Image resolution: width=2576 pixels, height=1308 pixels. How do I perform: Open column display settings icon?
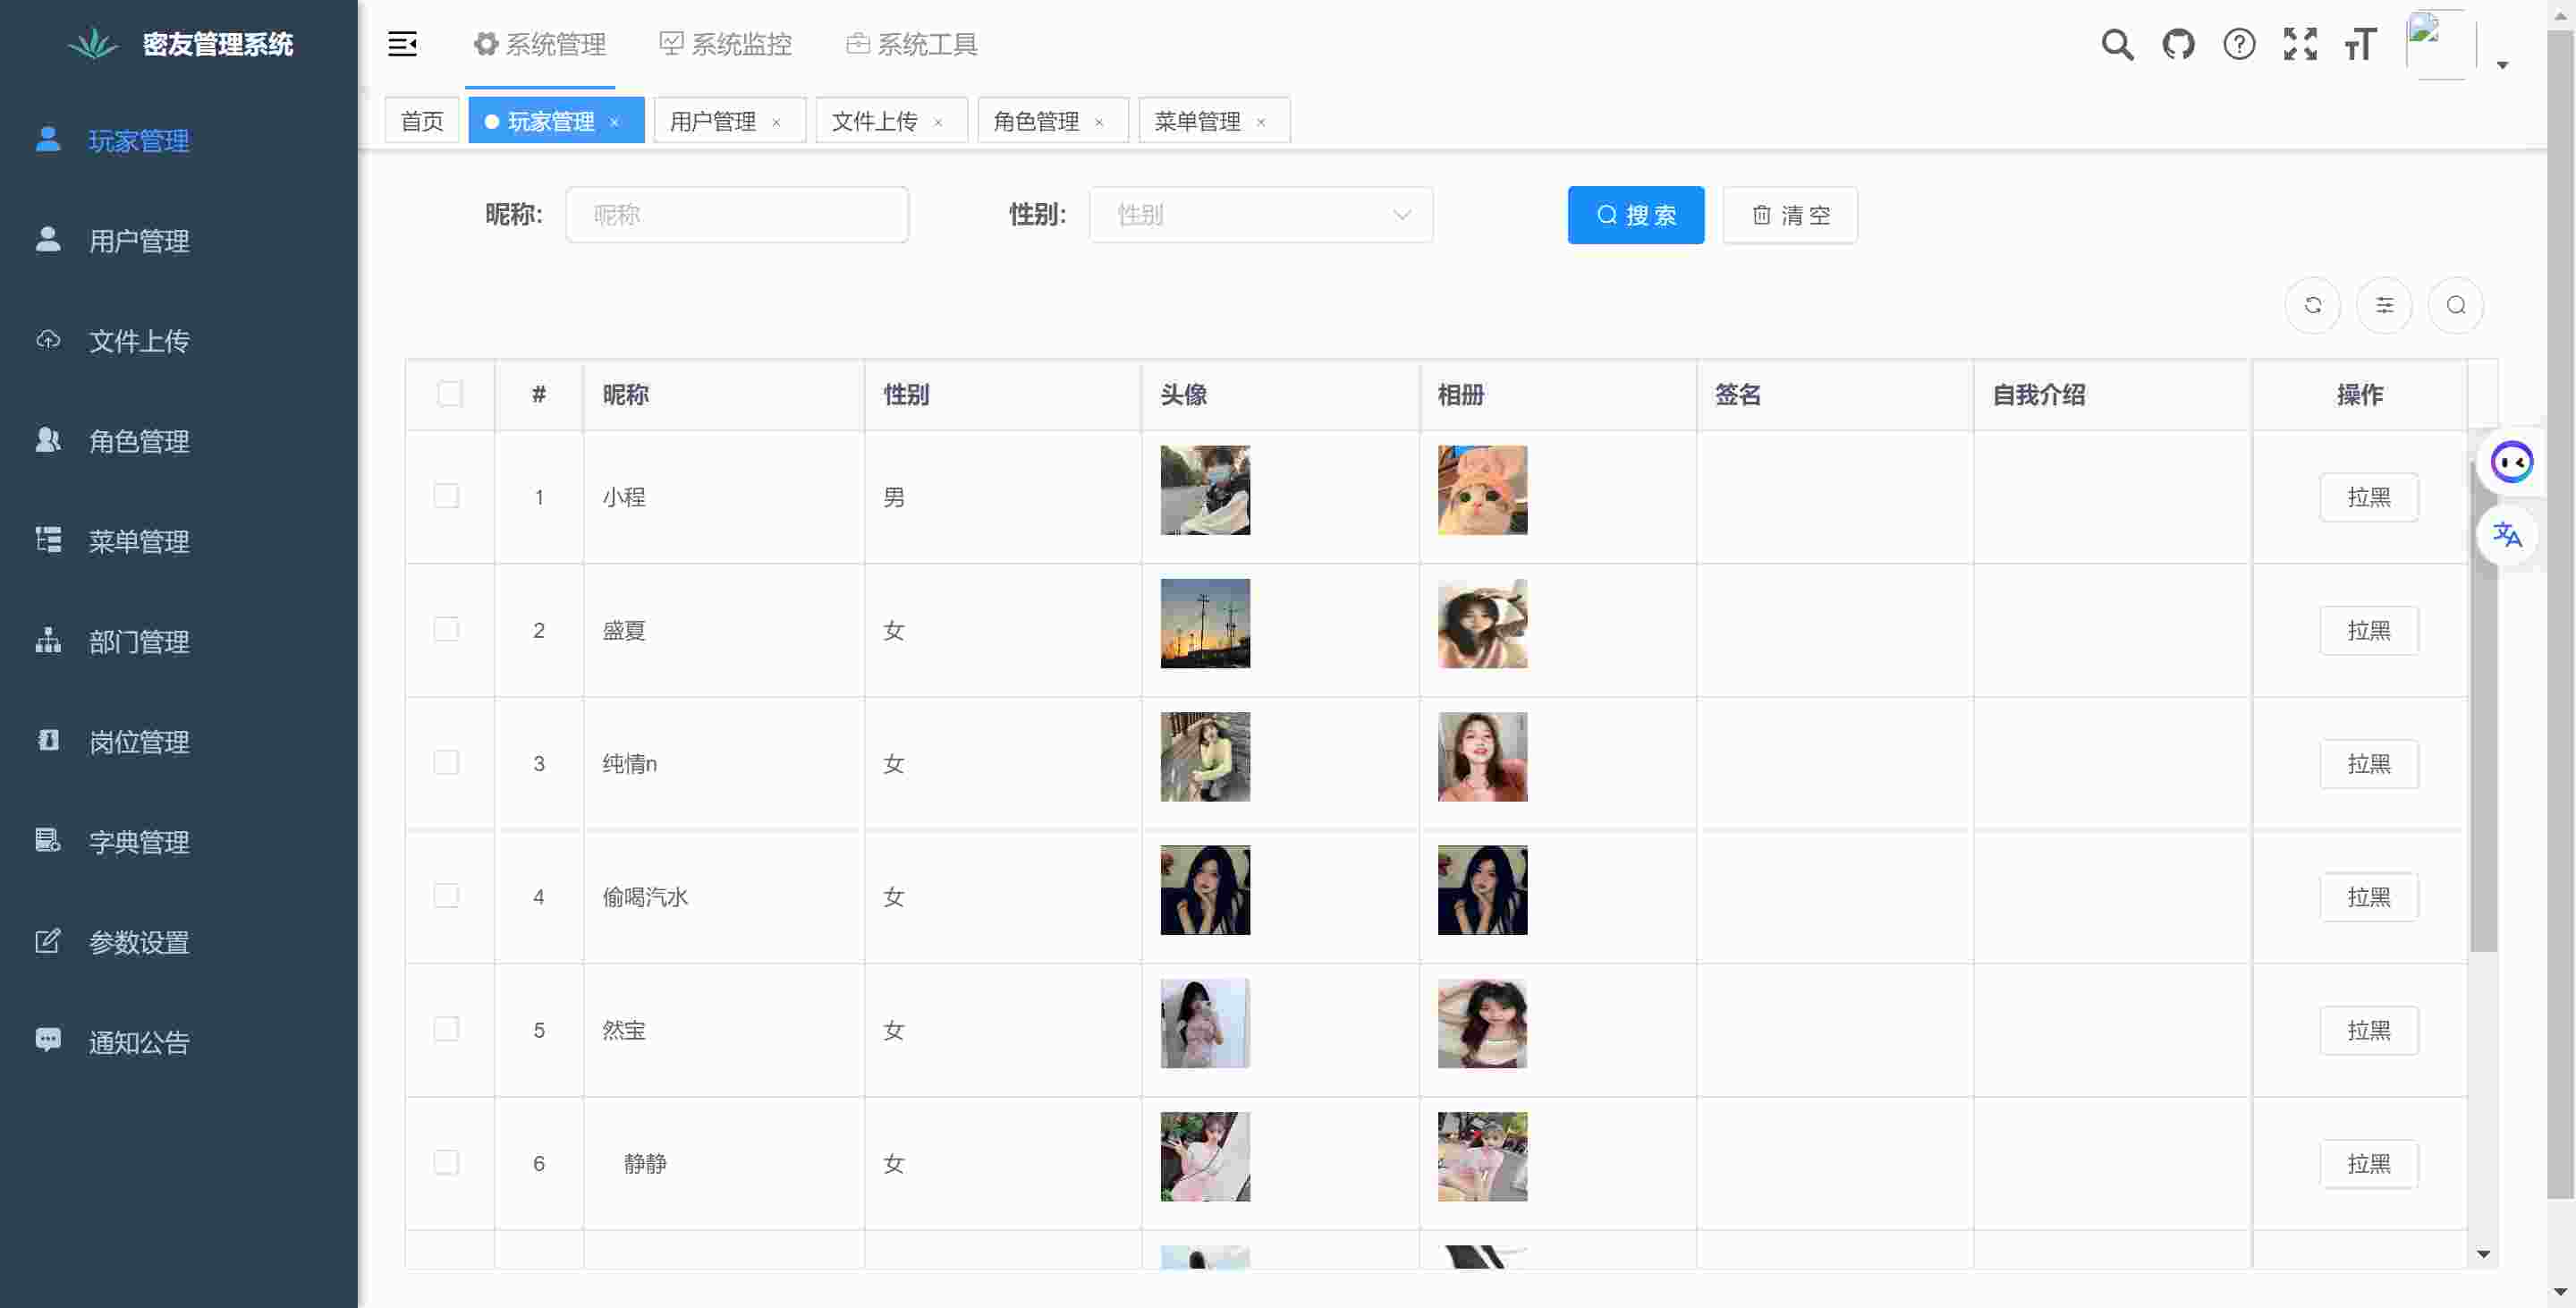click(2384, 305)
